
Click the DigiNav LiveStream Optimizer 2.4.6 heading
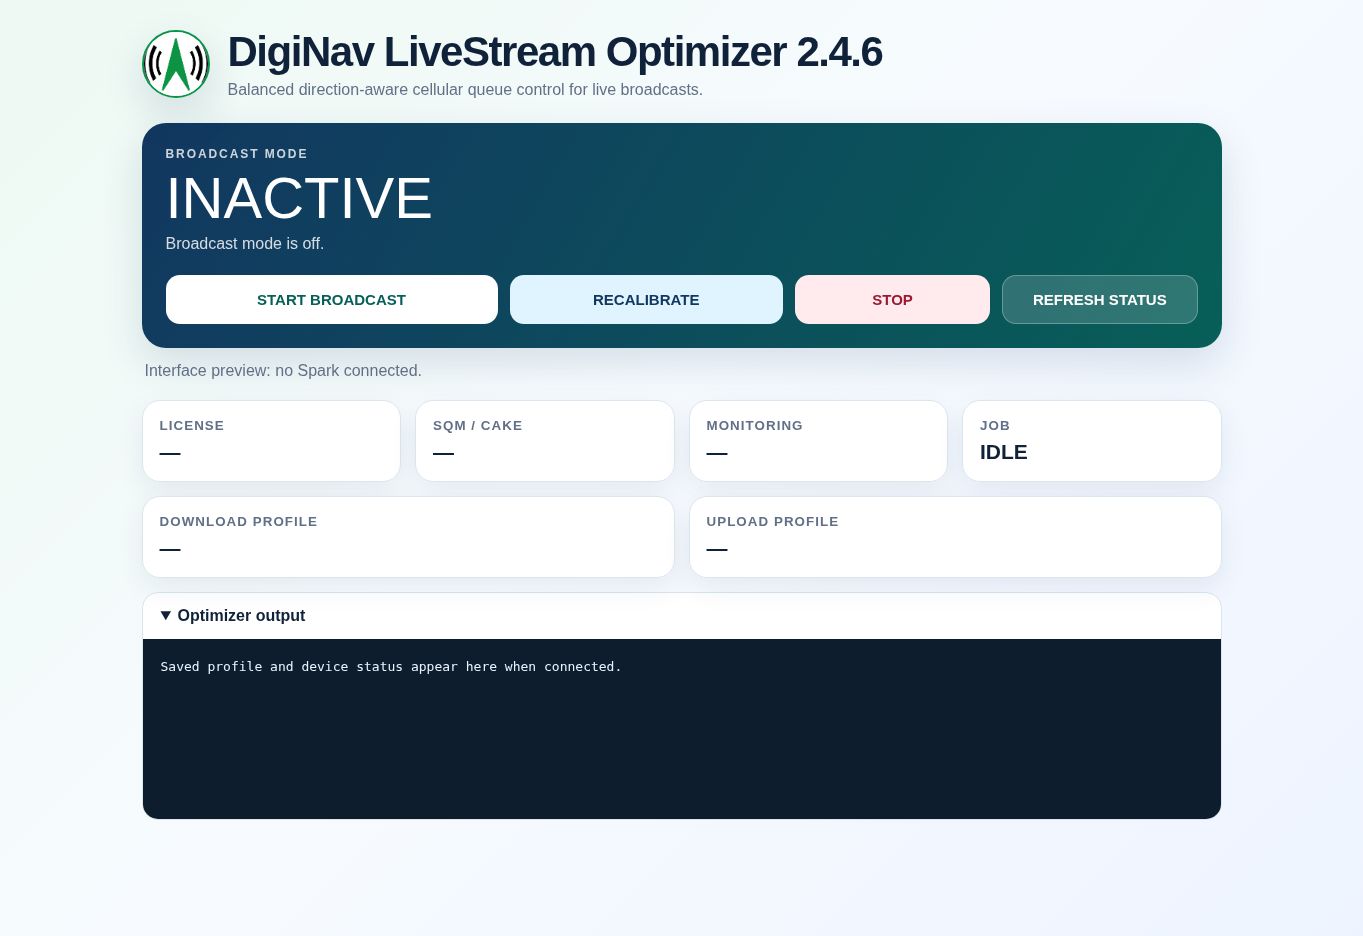pos(555,52)
